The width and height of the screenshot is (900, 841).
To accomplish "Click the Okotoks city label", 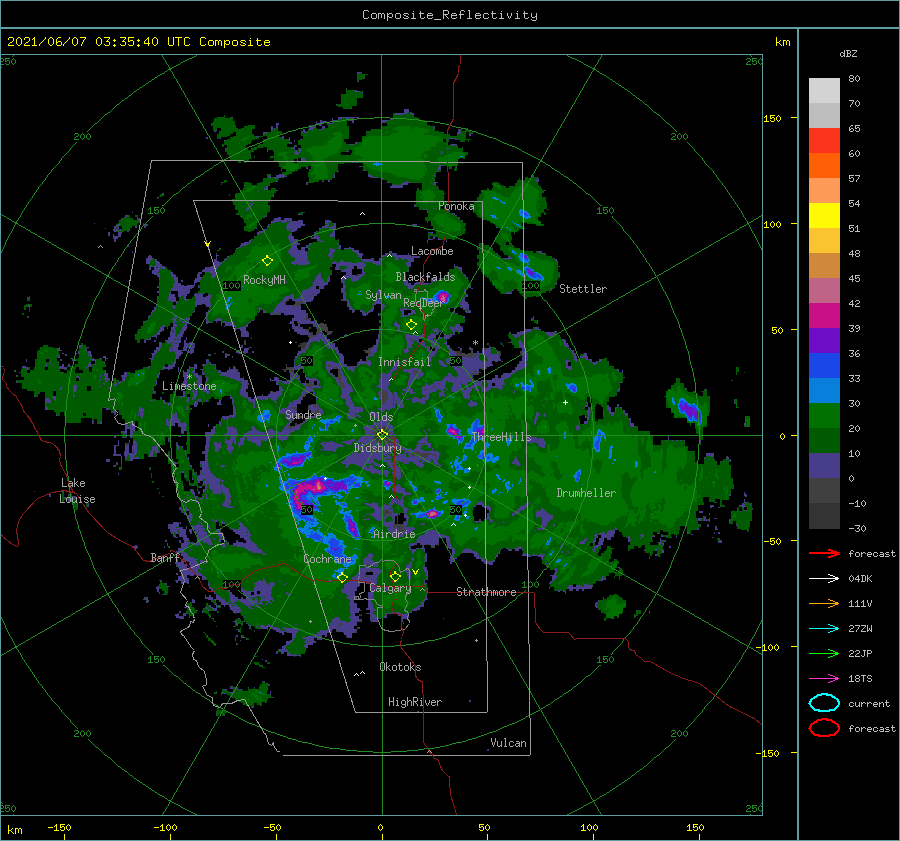I will point(400,666).
